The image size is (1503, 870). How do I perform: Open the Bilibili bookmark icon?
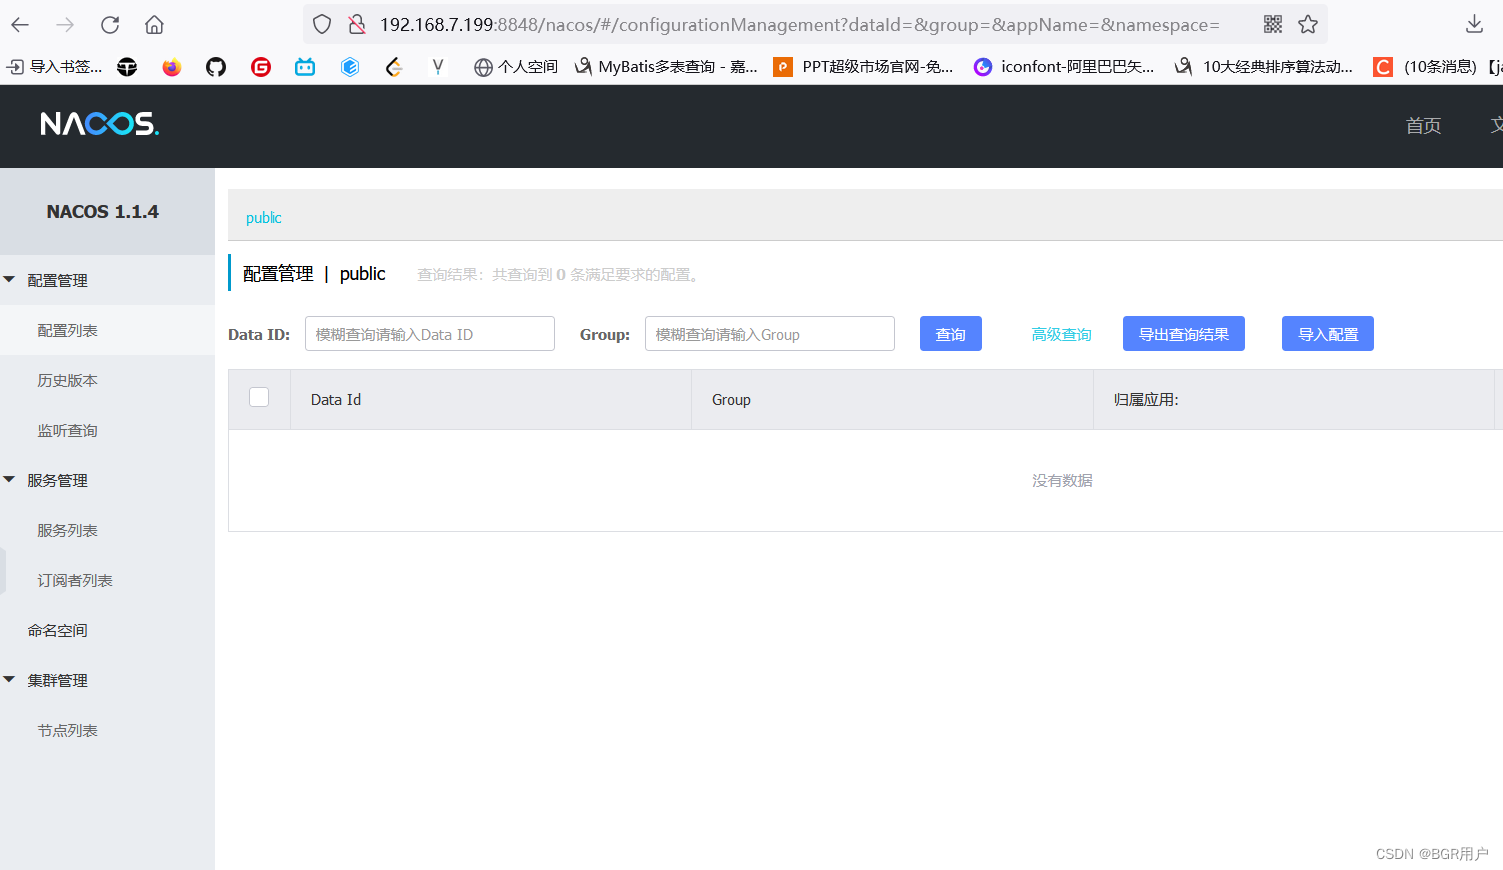click(304, 66)
